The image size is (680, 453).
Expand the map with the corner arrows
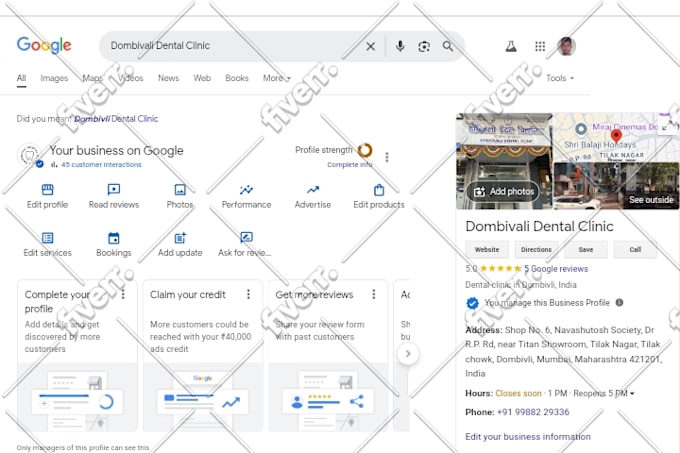(x=668, y=126)
